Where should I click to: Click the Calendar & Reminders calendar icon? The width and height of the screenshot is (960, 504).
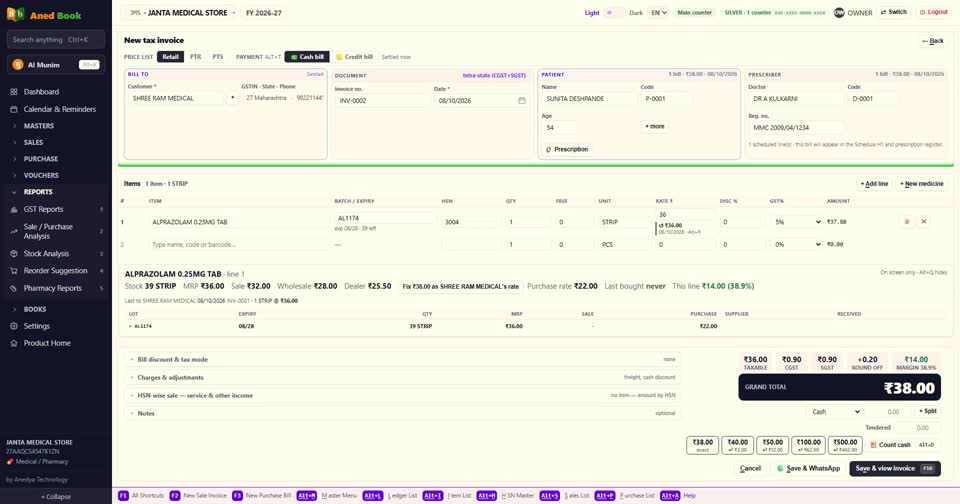coord(13,109)
